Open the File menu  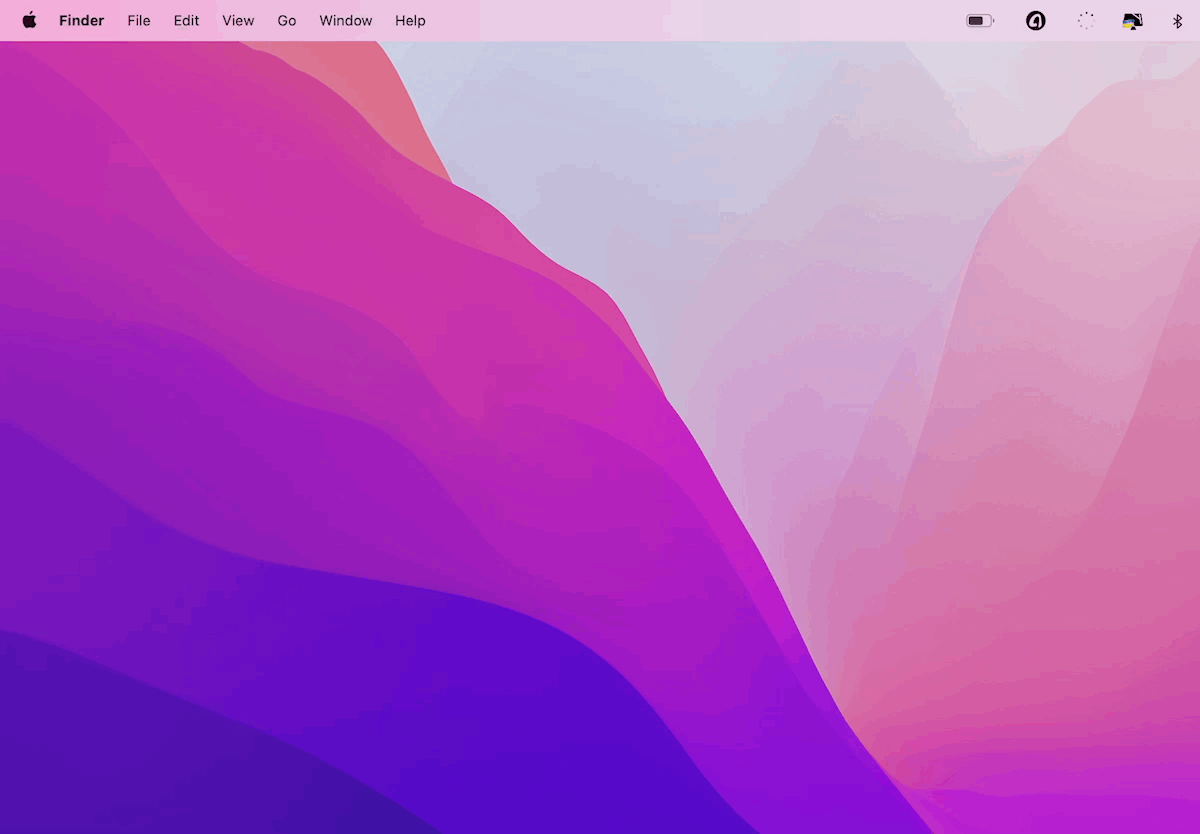tap(139, 20)
